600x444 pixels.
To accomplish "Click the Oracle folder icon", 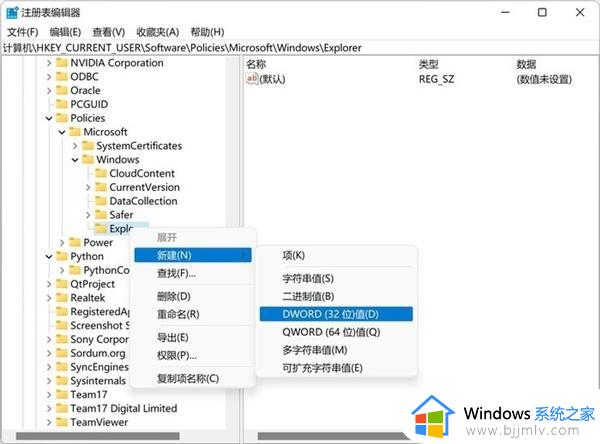I will tap(62, 90).
